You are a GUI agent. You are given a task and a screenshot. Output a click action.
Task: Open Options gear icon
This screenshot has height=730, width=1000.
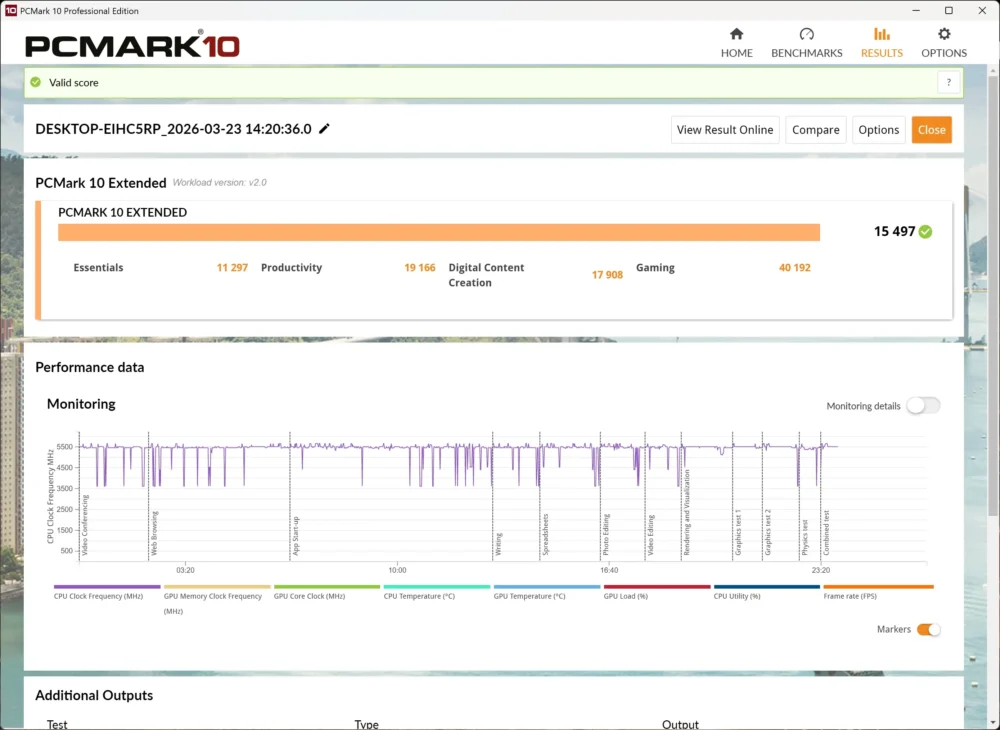pos(944,34)
